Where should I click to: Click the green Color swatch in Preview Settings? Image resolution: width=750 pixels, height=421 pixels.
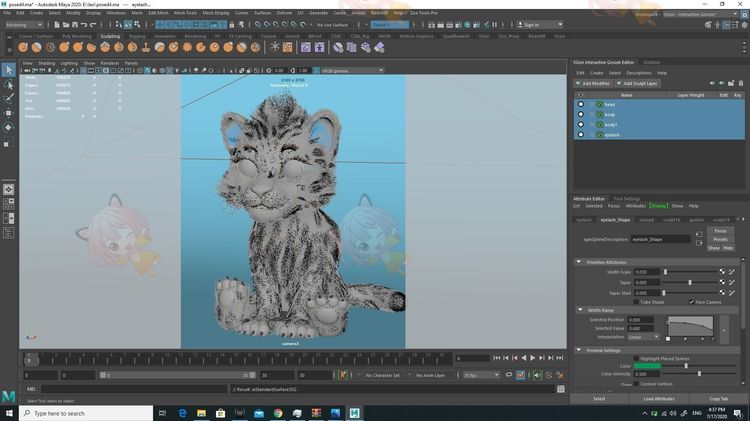647,366
